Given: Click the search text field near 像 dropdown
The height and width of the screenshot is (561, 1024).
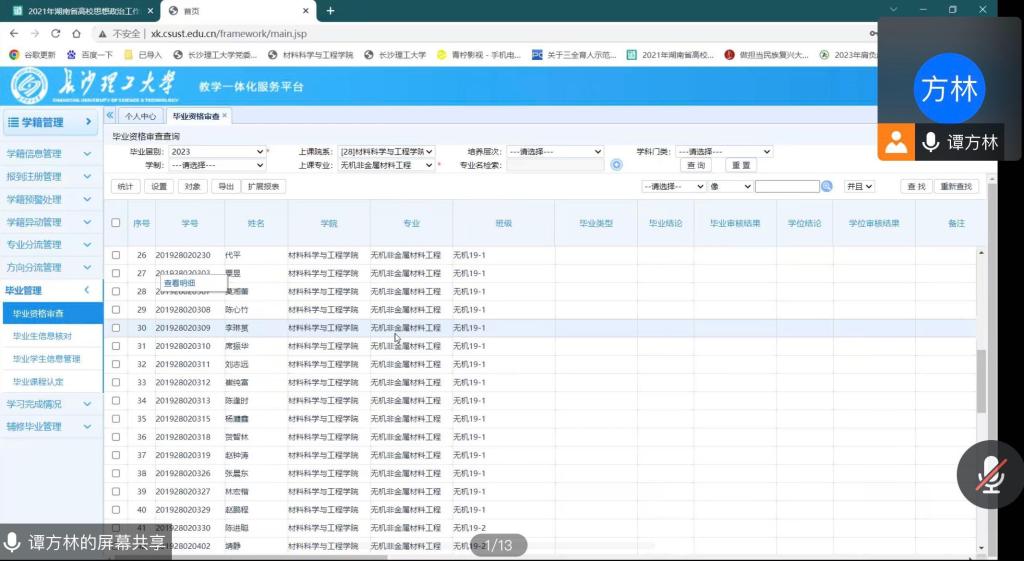Looking at the screenshot, I should [787, 186].
